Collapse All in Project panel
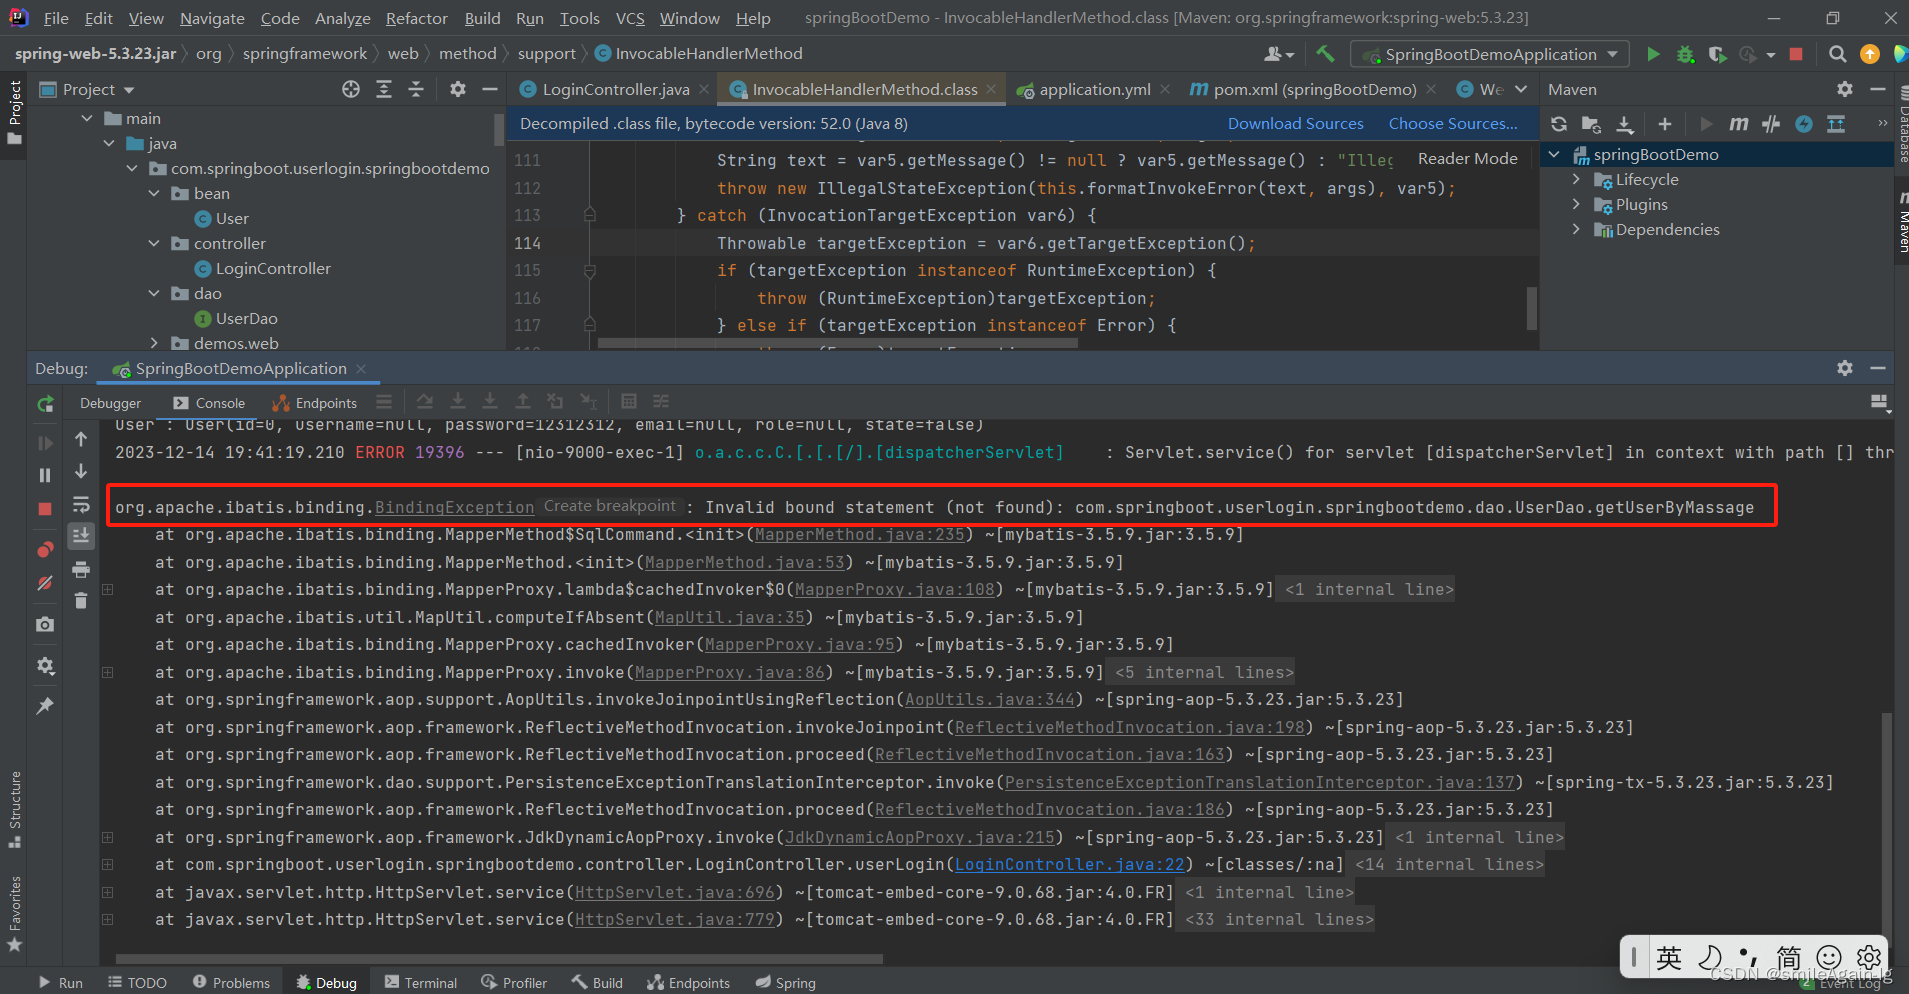This screenshot has height=994, width=1909. [x=416, y=89]
